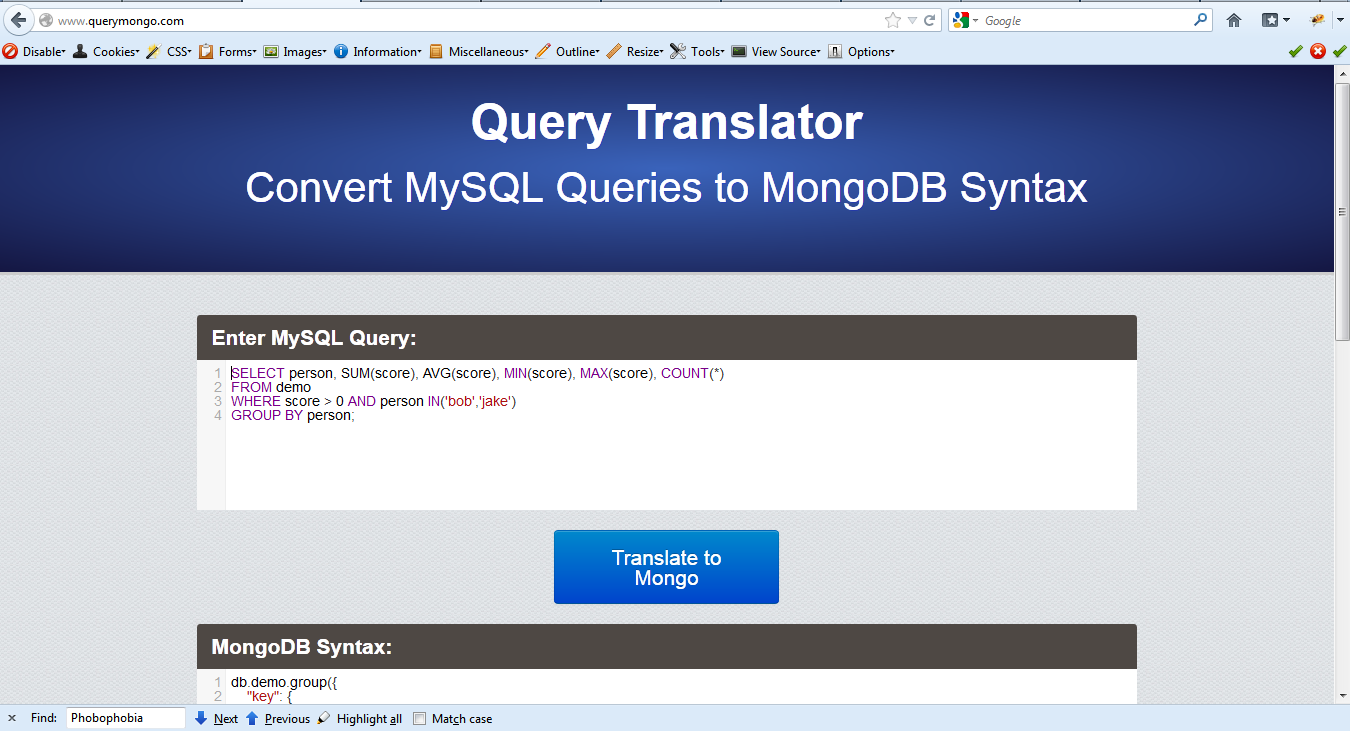Viewport: 1350px width, 731px height.
Task: Open the Outline developer menu
Action: click(568, 52)
